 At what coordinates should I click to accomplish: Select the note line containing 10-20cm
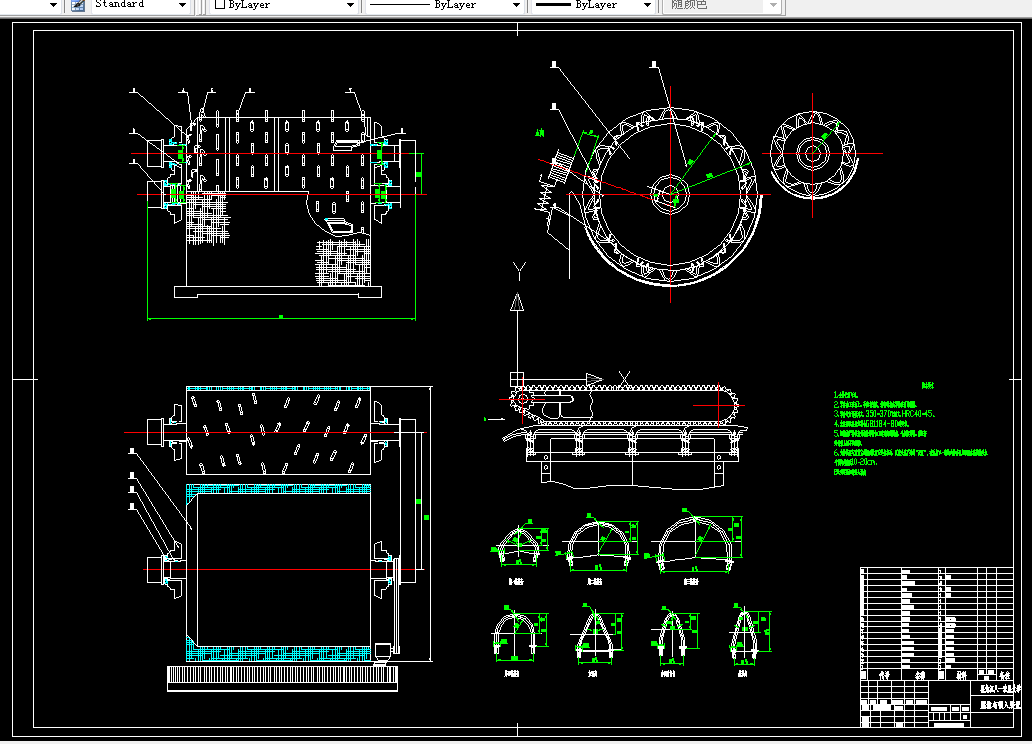[855, 462]
